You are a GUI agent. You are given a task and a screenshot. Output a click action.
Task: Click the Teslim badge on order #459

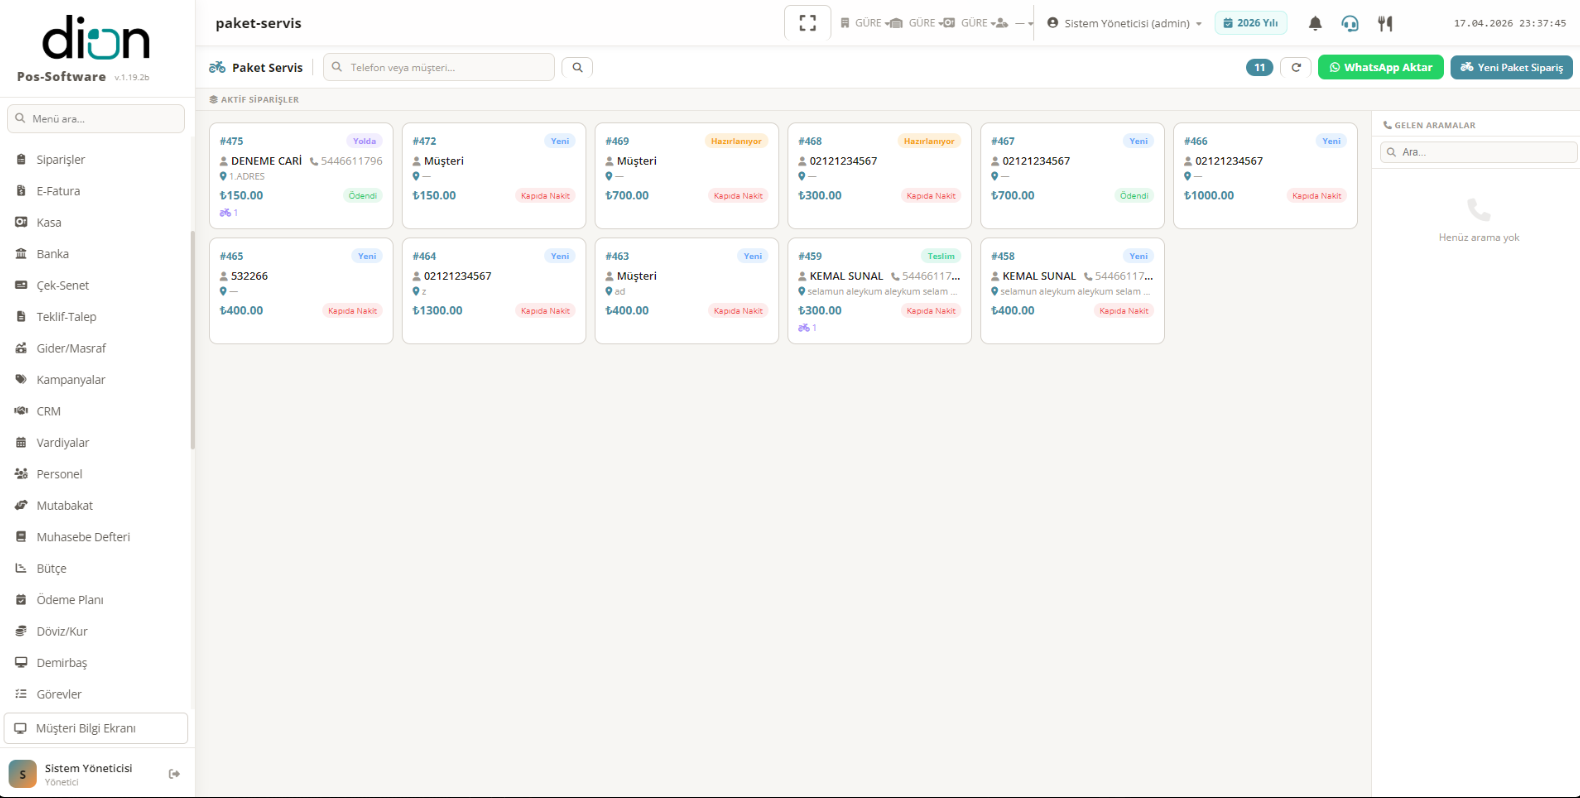click(941, 256)
